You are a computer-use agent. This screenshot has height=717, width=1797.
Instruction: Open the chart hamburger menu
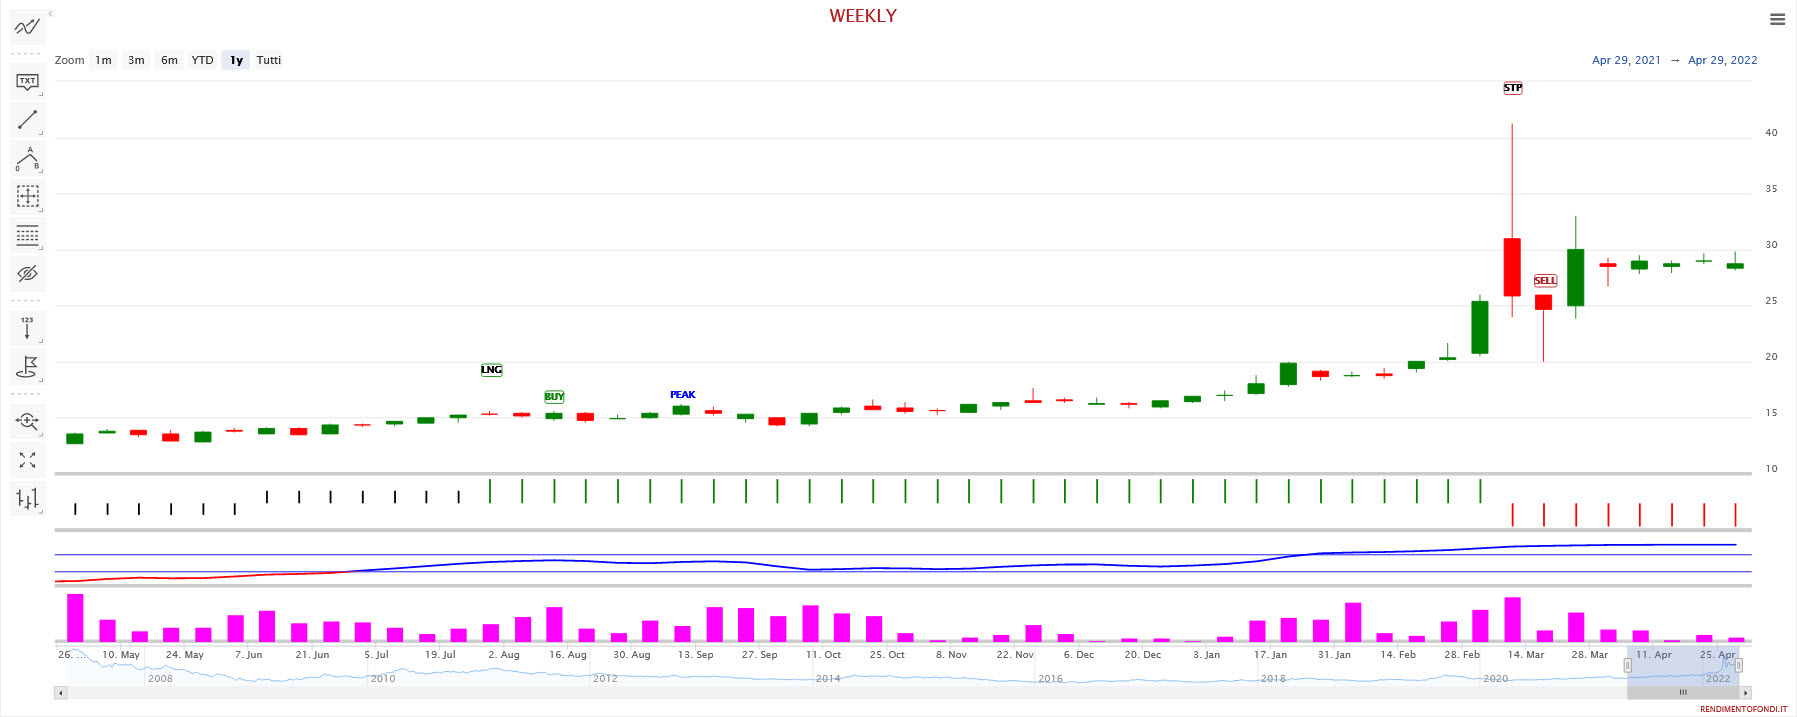1777,19
